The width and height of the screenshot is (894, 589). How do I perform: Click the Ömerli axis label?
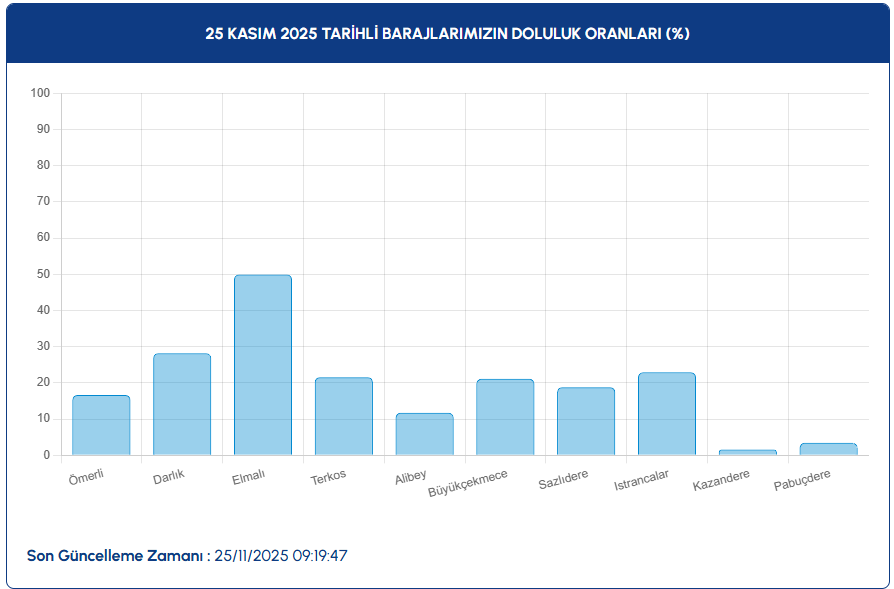click(86, 477)
